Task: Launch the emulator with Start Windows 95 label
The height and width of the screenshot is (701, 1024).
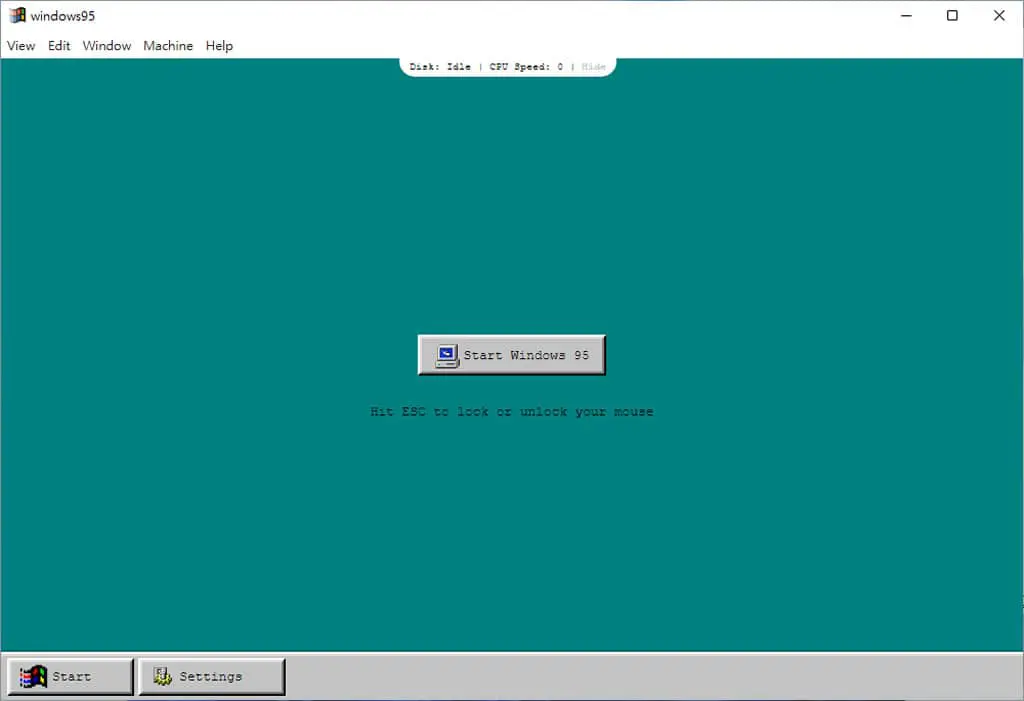Action: pos(526,355)
